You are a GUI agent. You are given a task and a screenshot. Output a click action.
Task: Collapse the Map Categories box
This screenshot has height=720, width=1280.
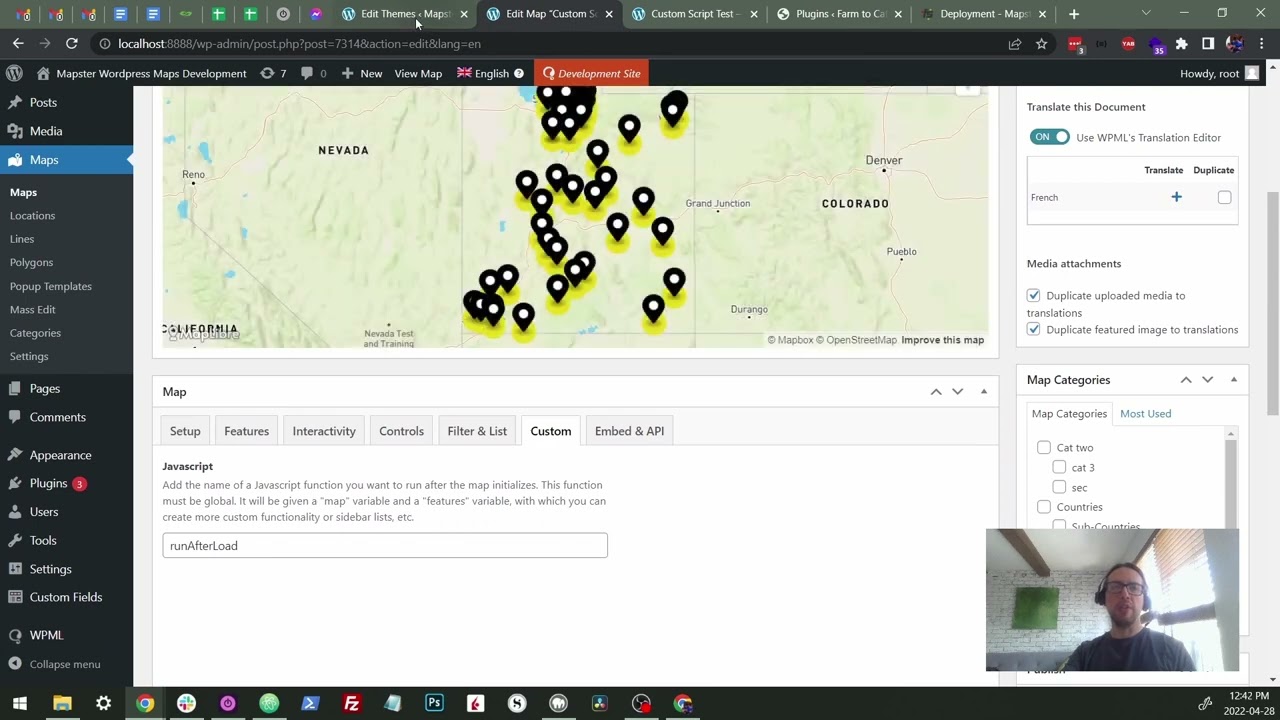tap(1234, 380)
